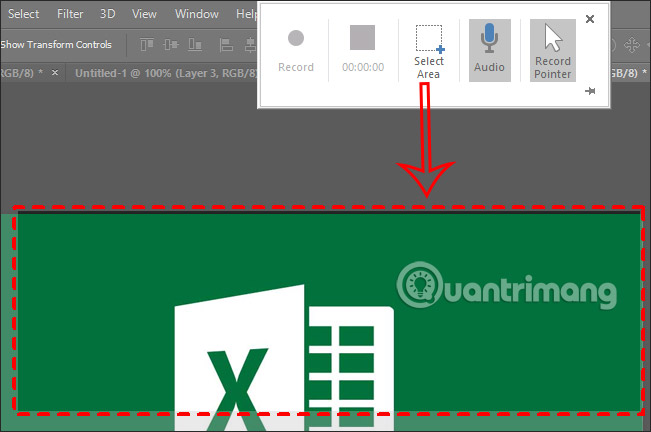Toggle the Record Pointer option

click(553, 50)
